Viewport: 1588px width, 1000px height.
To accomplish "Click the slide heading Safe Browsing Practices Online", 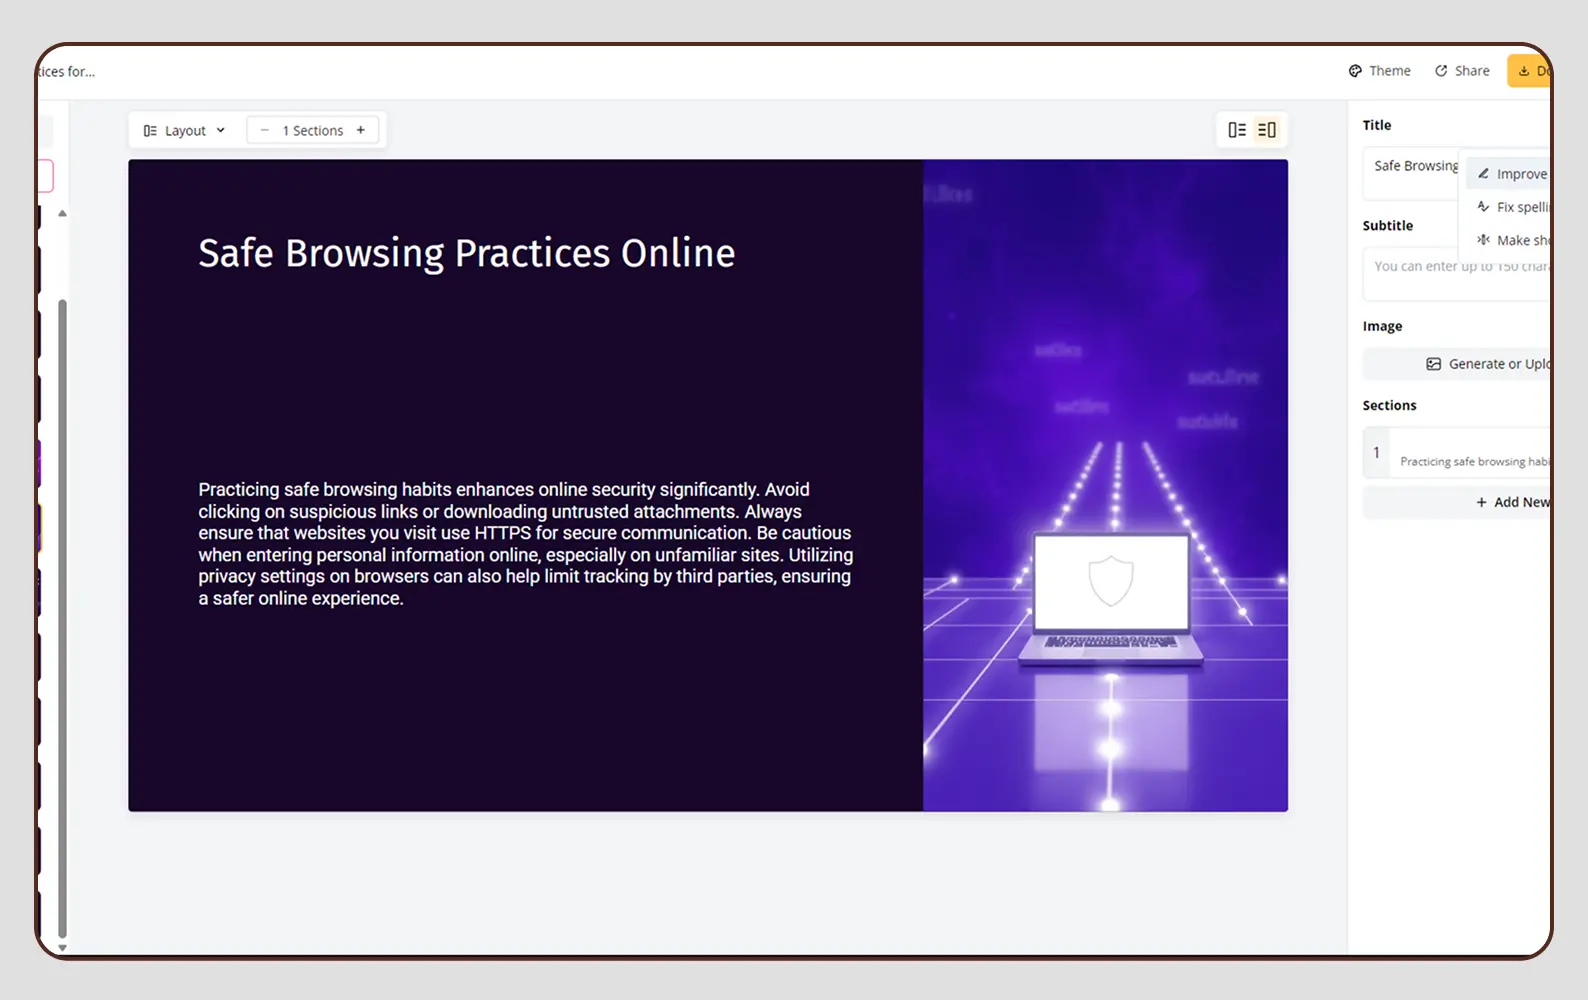I will pyautogui.click(x=466, y=253).
